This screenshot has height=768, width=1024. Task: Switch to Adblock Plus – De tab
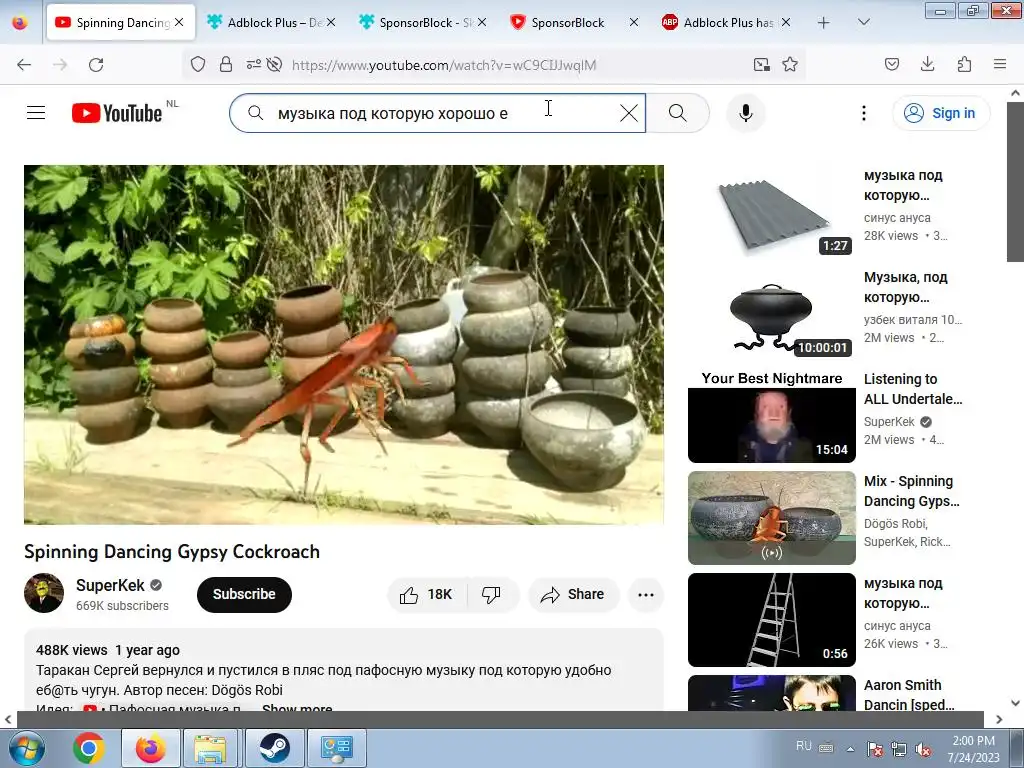click(272, 23)
